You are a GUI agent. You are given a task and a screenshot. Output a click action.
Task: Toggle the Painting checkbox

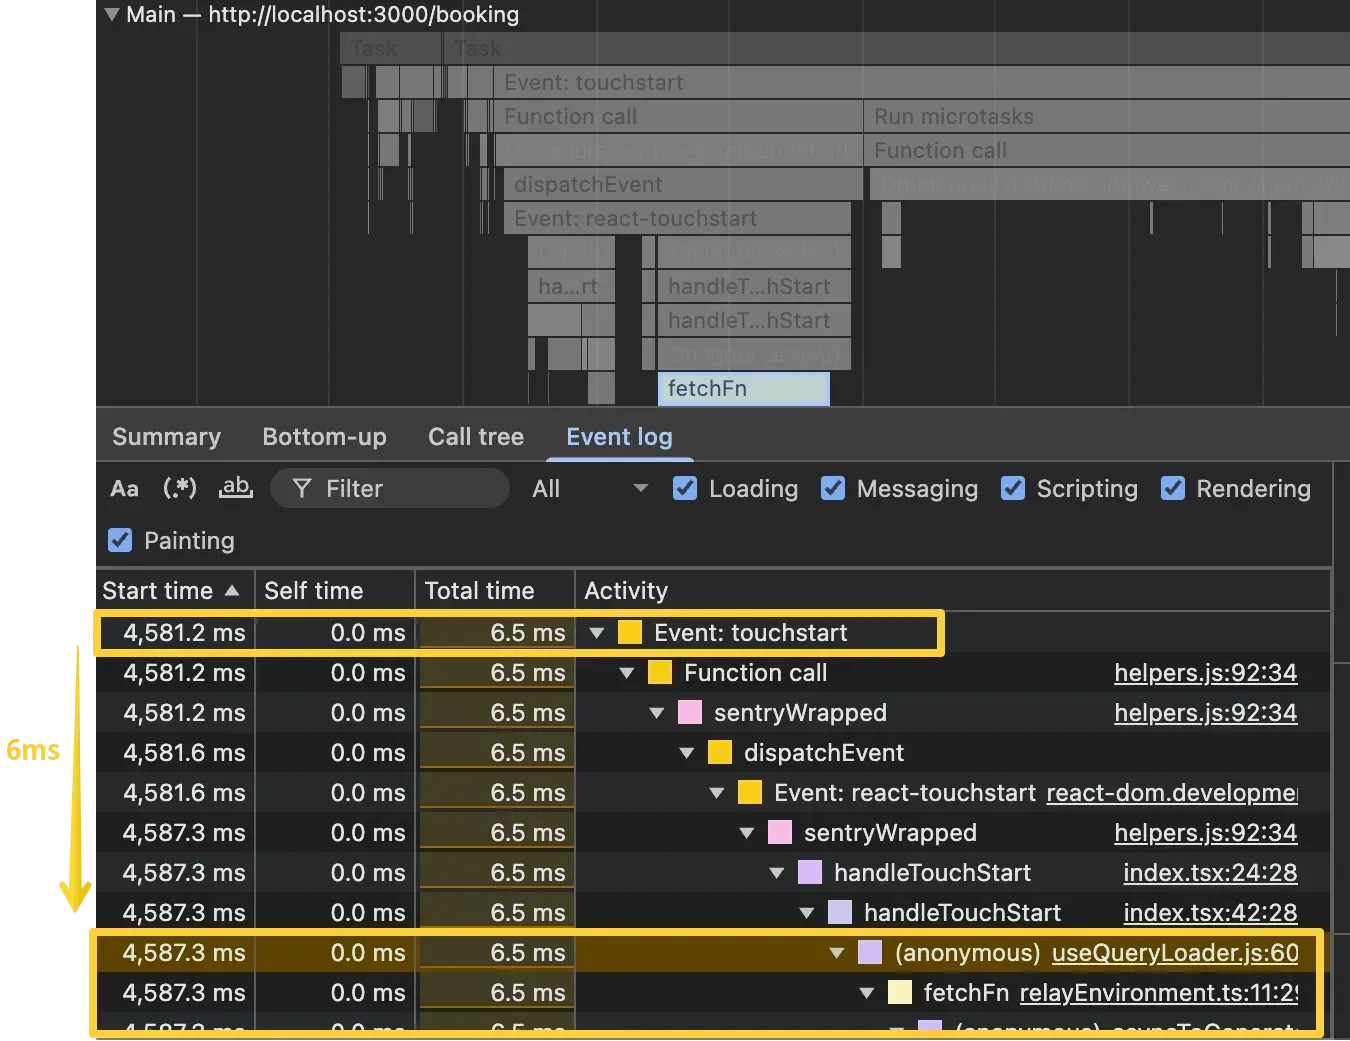120,541
